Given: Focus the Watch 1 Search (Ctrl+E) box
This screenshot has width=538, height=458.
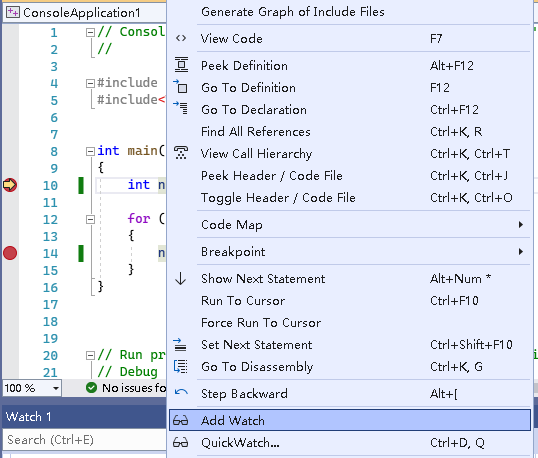Looking at the screenshot, I should pyautogui.click(x=84, y=440).
